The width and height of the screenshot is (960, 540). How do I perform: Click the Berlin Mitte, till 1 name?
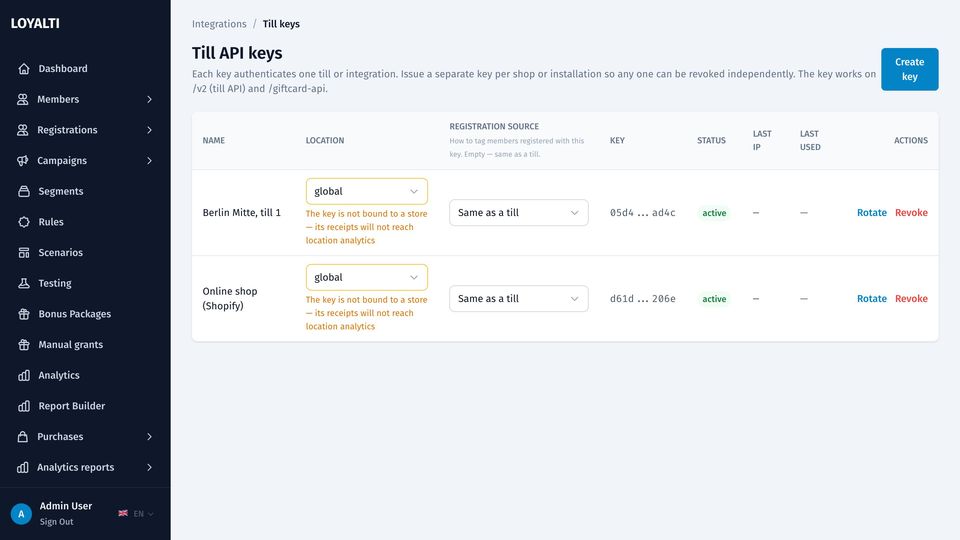(x=241, y=212)
